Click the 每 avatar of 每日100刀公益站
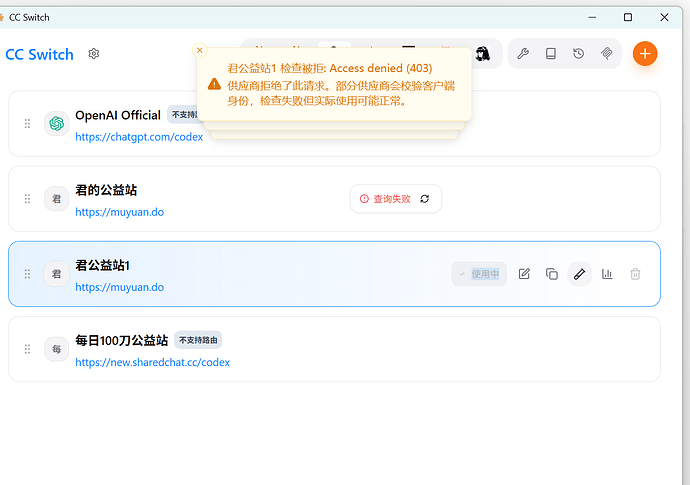This screenshot has width=690, height=485. pos(56,349)
